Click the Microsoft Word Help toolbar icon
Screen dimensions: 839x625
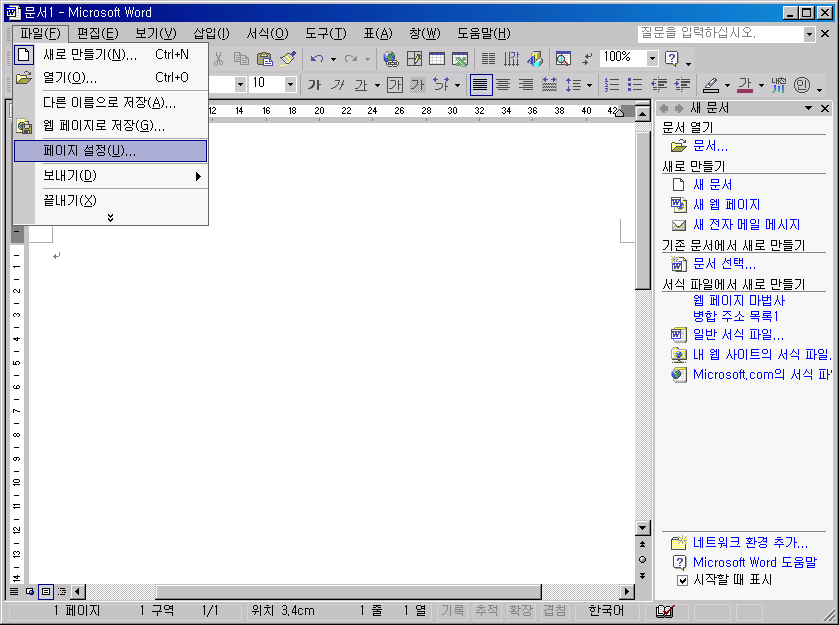(672, 58)
